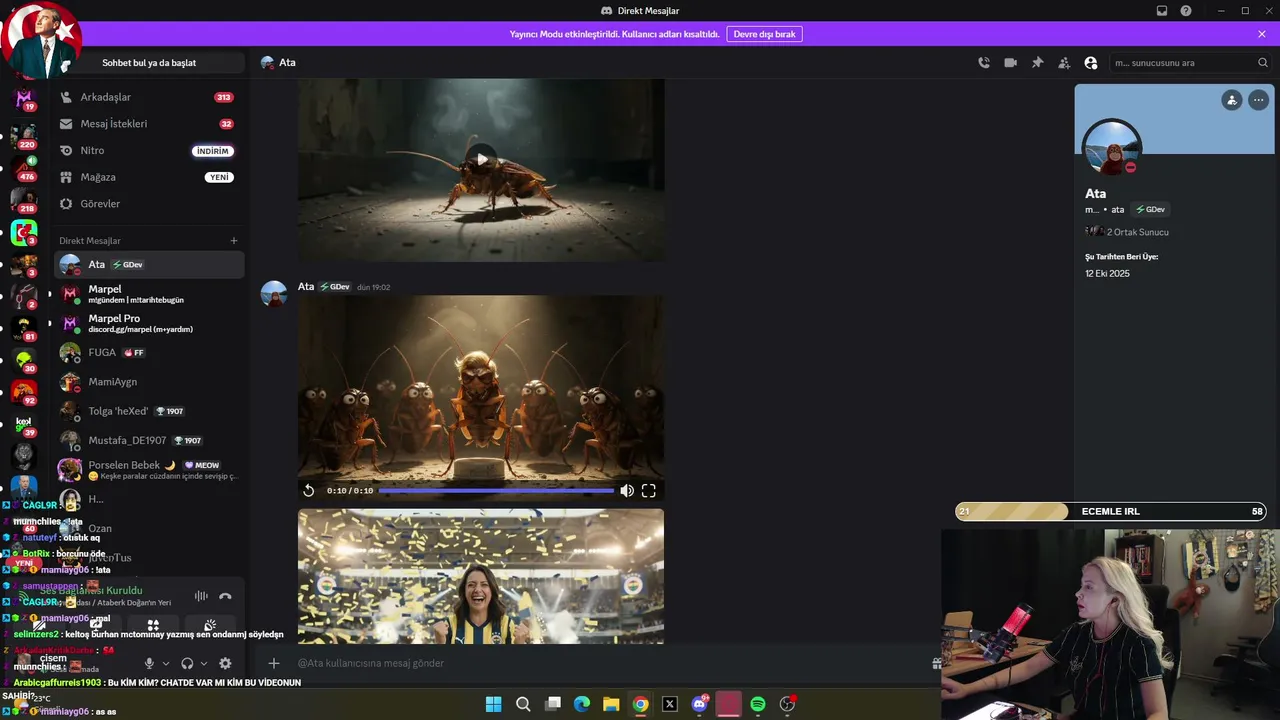The height and width of the screenshot is (720, 1280).
Task: Open user settings with the gear icon
Action: 225,663
